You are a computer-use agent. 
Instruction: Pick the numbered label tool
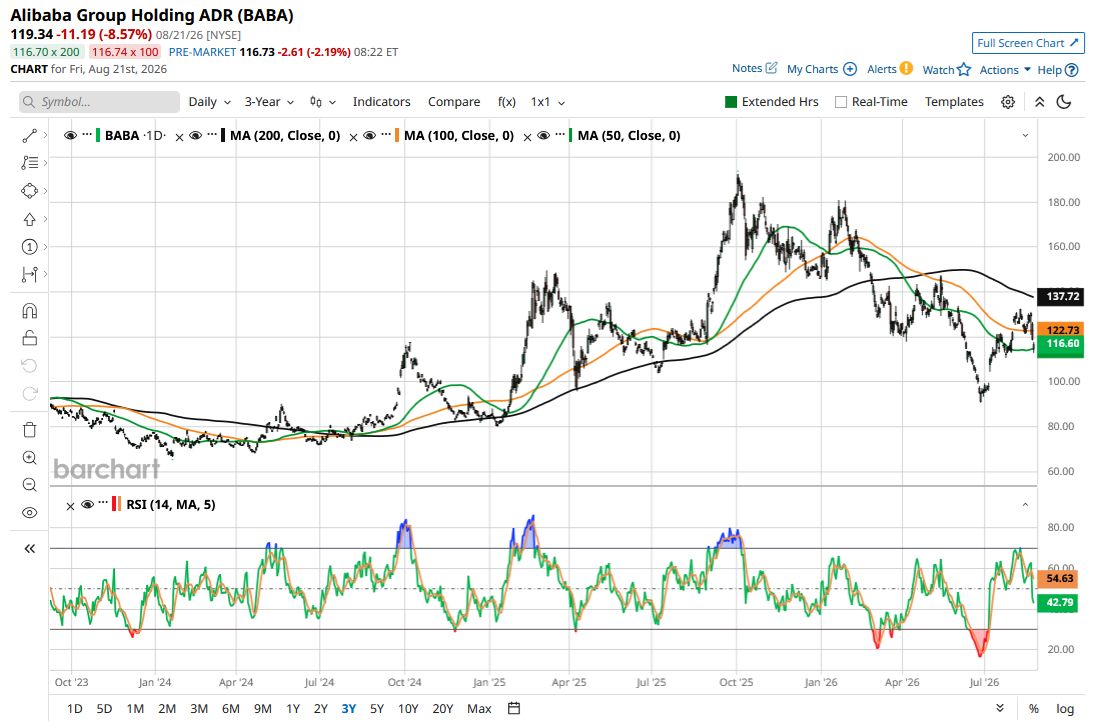pos(29,246)
